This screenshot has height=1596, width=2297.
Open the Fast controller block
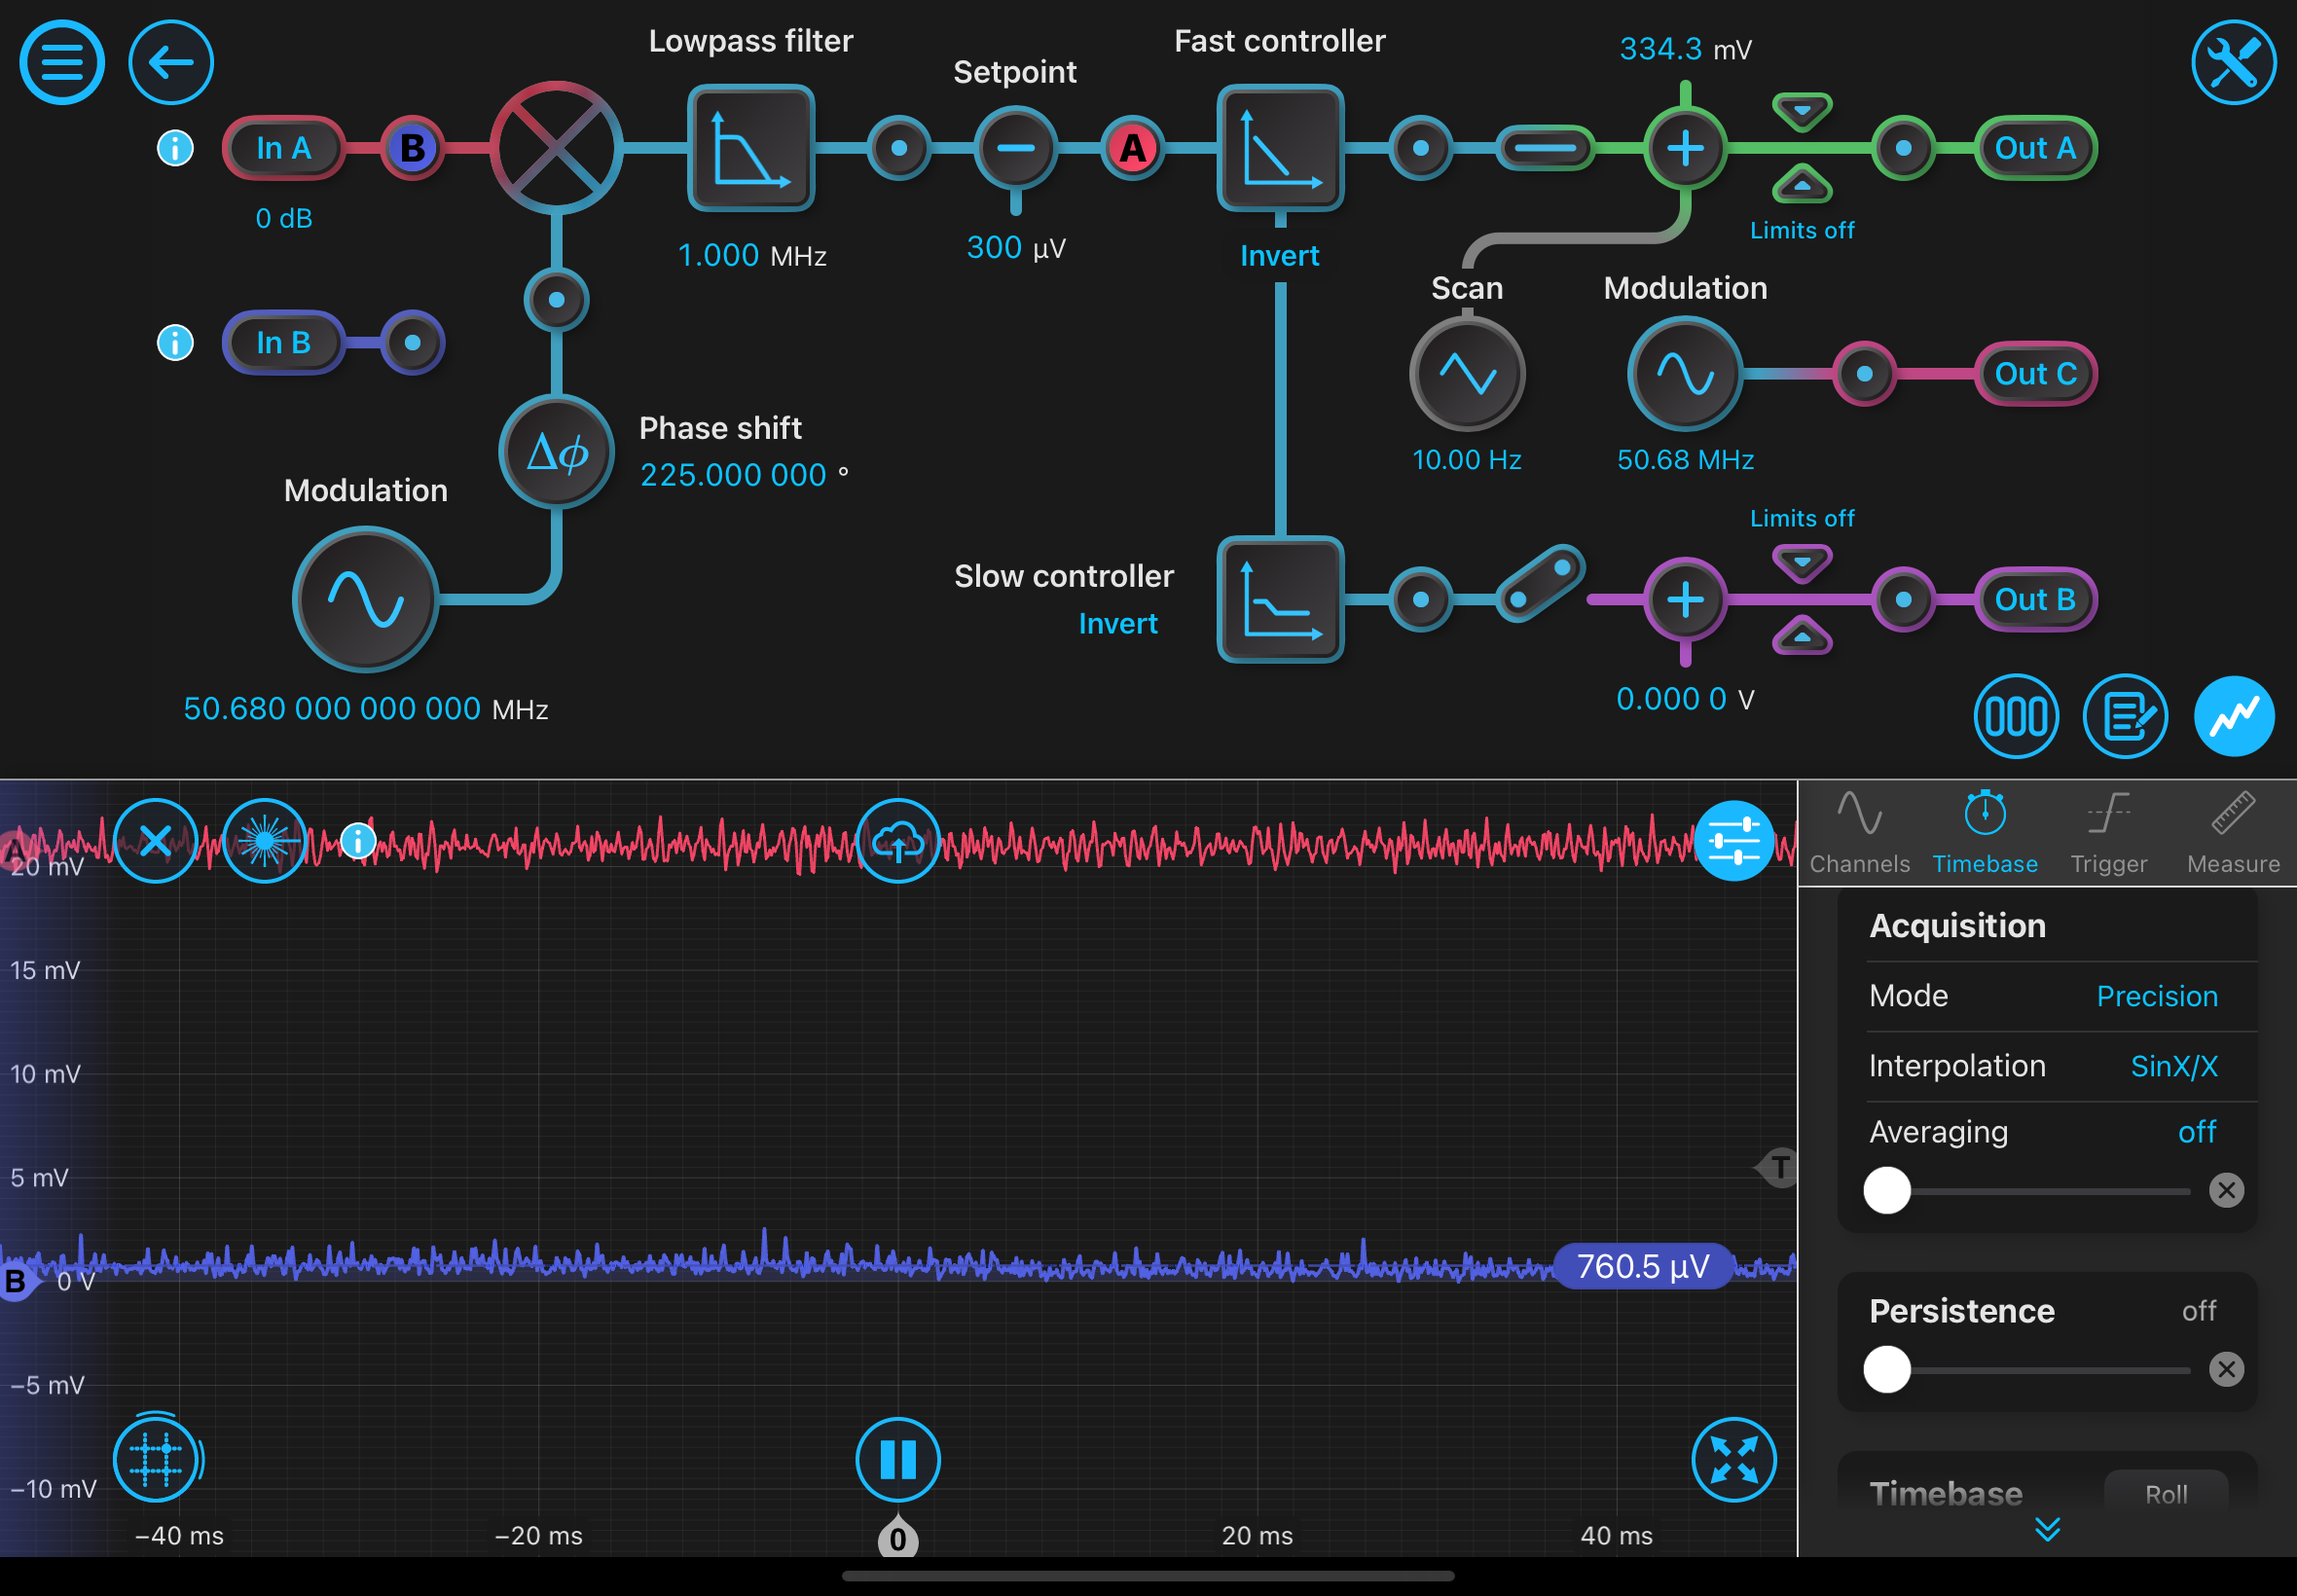pos(1280,148)
